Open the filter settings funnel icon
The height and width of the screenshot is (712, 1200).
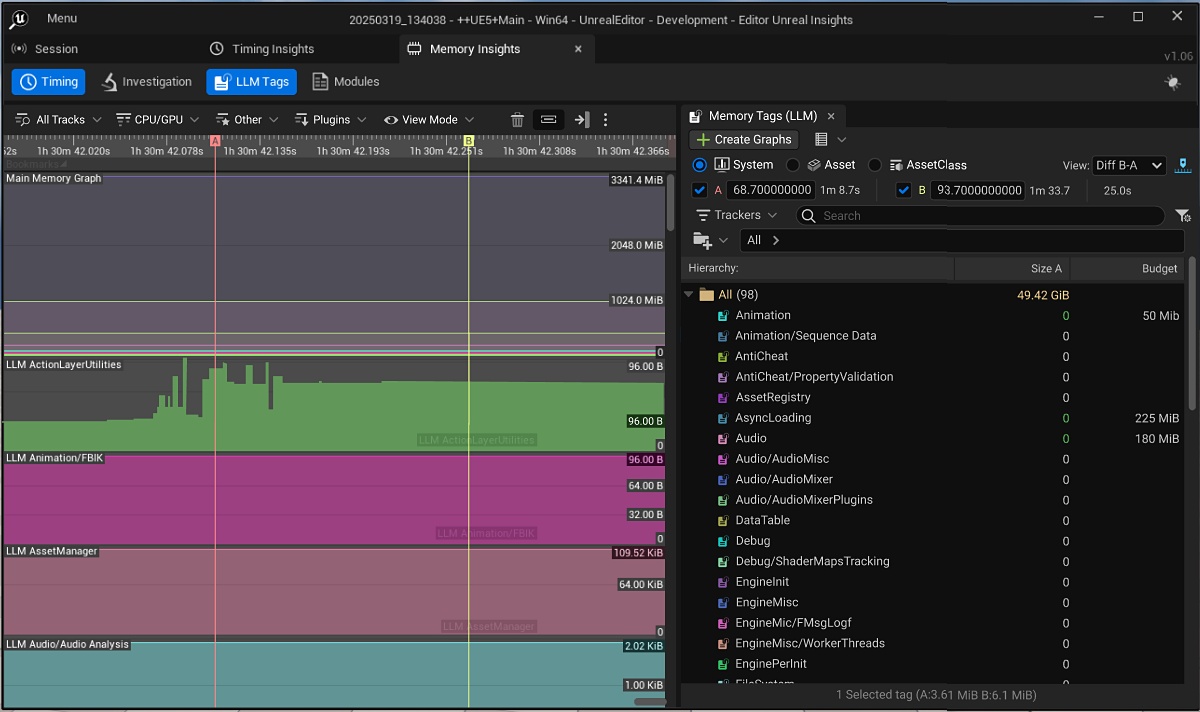[1182, 216]
